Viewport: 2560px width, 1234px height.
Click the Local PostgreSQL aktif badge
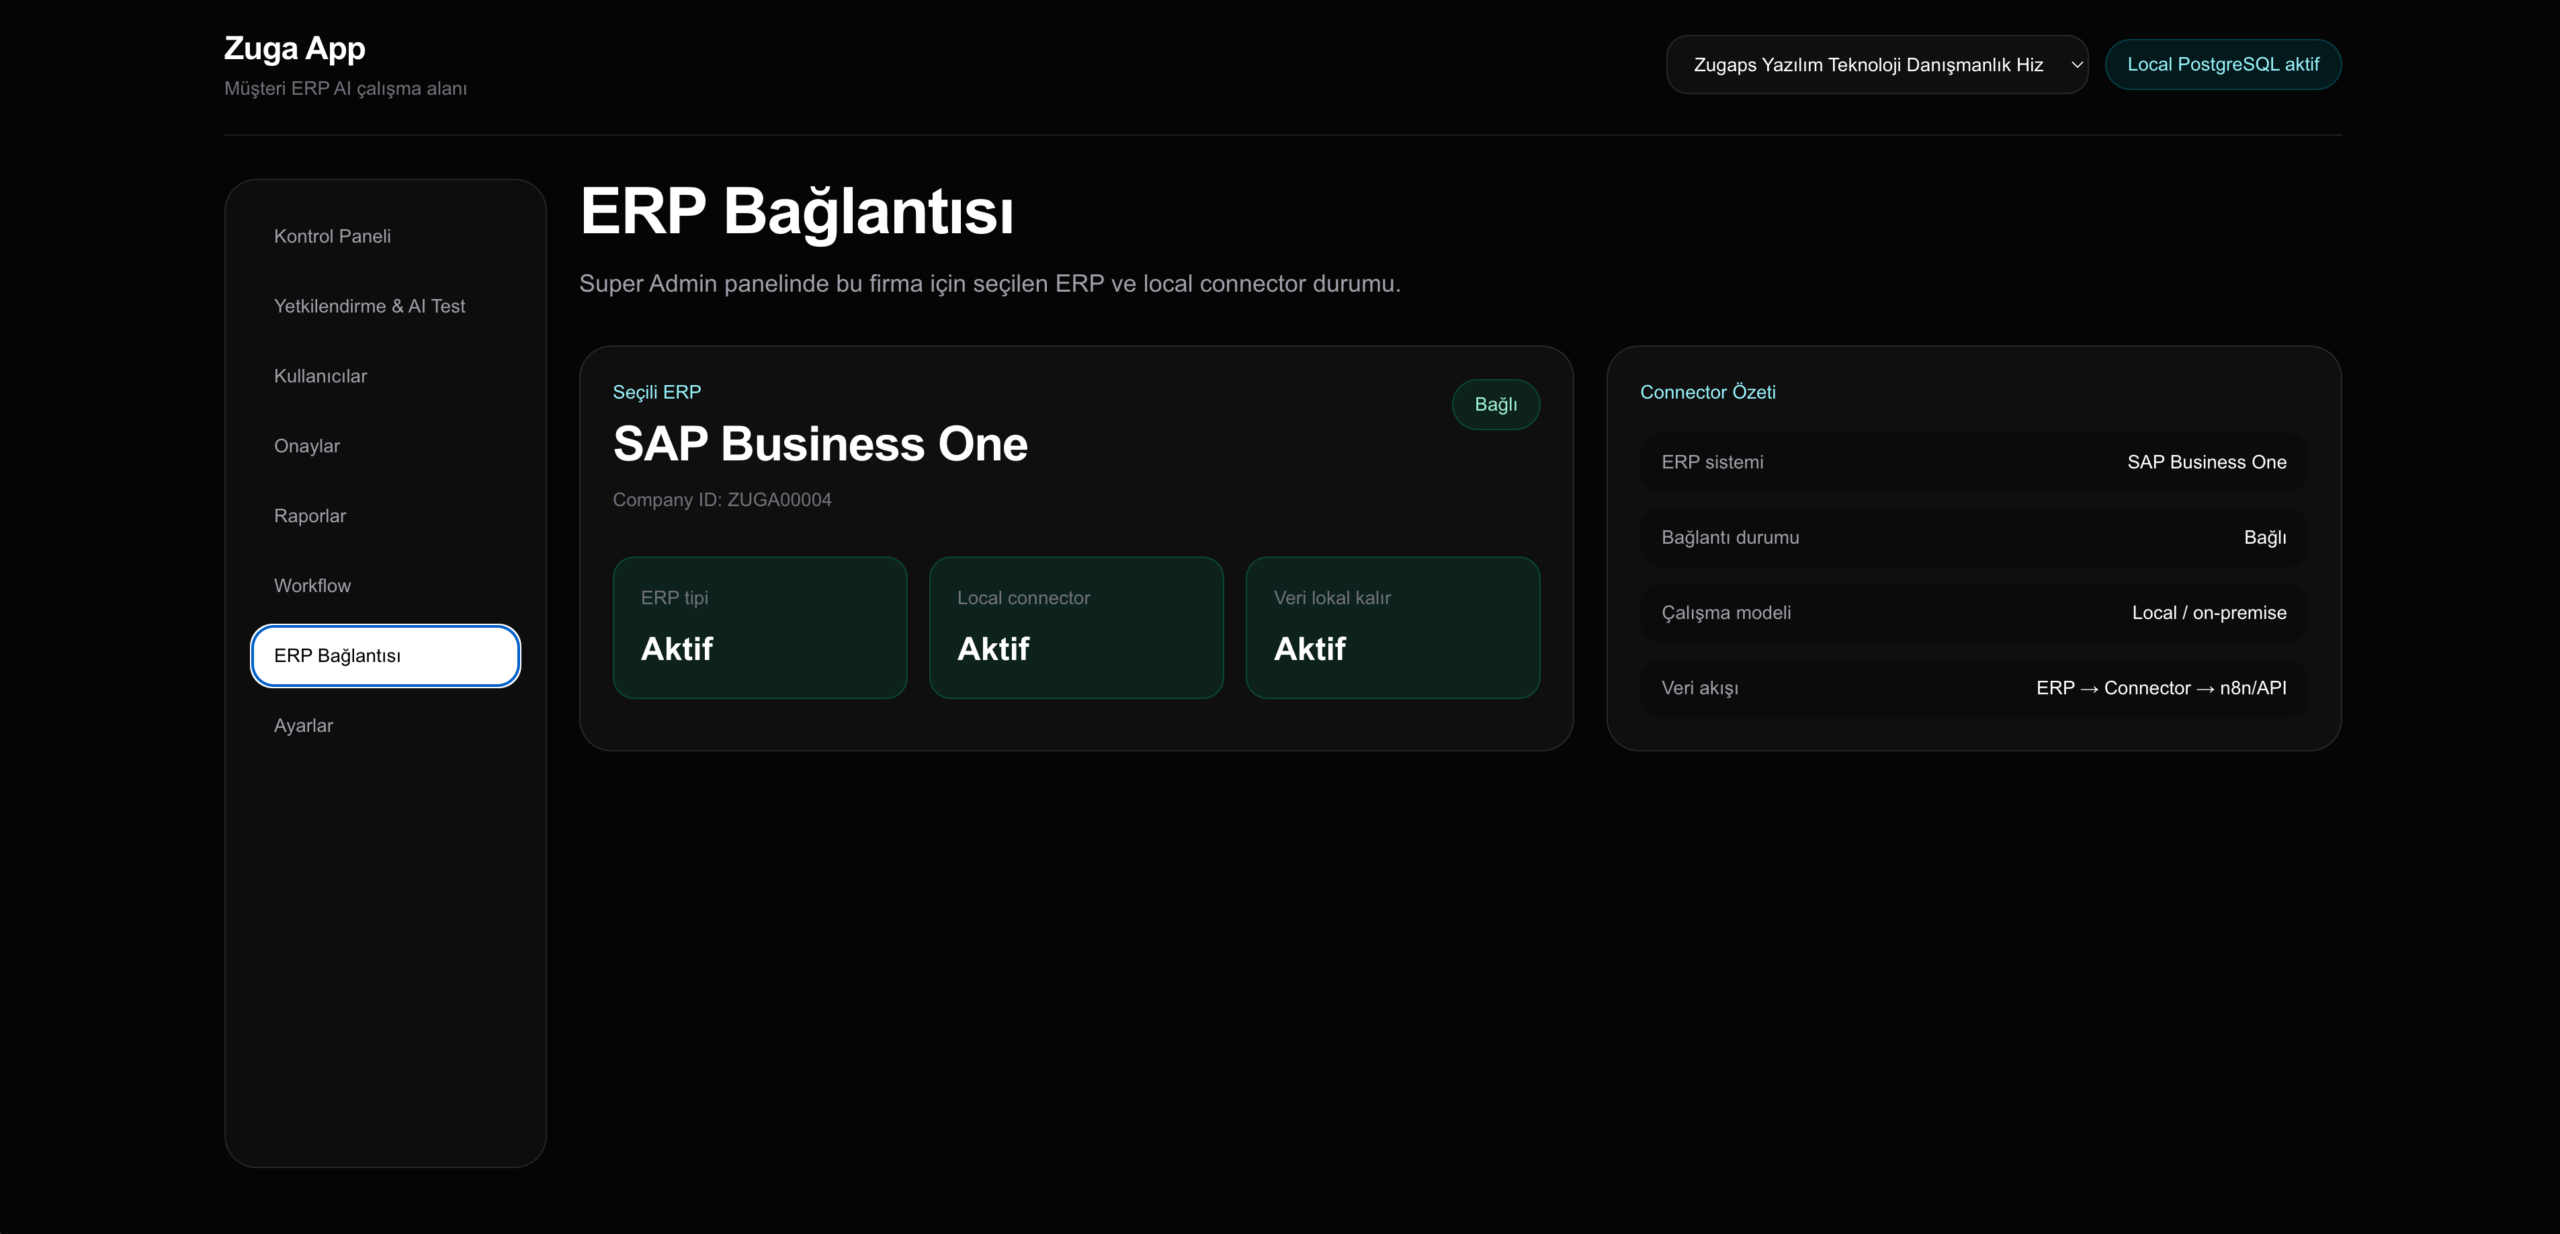point(2223,65)
